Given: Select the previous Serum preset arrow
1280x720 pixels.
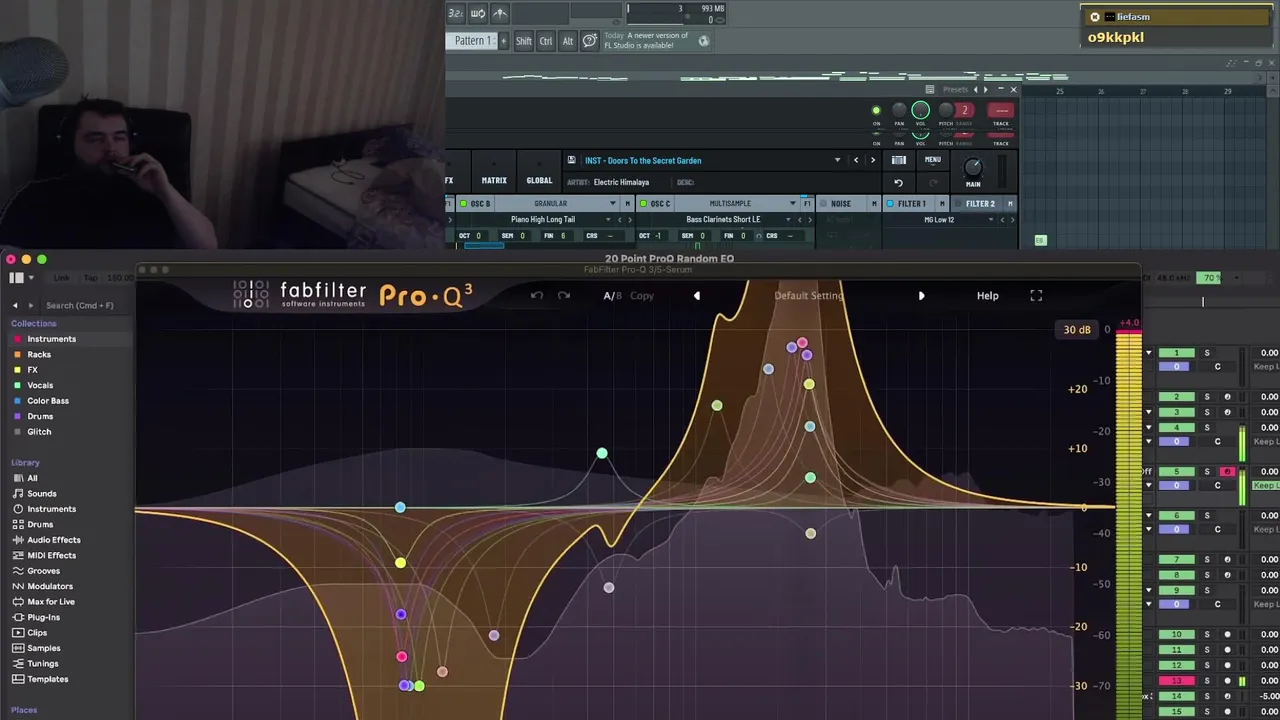Looking at the screenshot, I should point(856,160).
